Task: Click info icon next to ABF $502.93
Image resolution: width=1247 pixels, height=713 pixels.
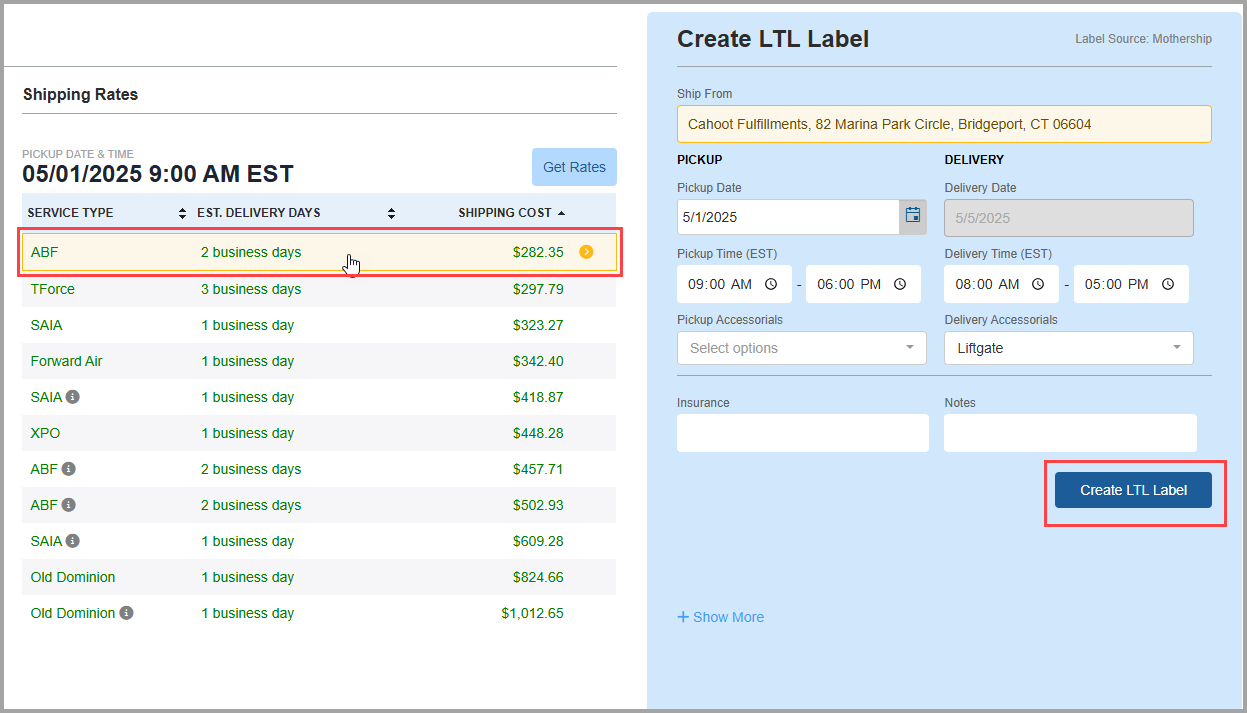Action: (68, 505)
